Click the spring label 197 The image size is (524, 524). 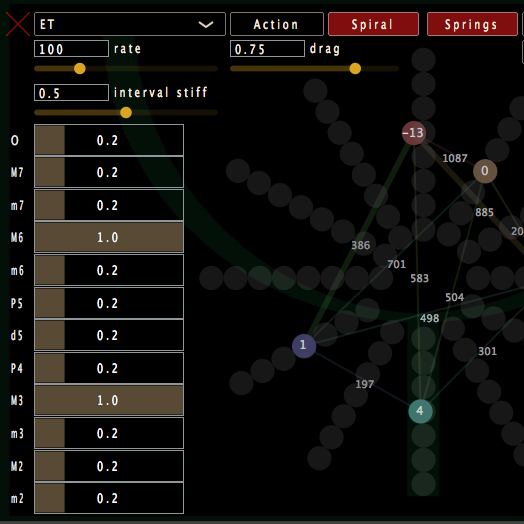364,384
